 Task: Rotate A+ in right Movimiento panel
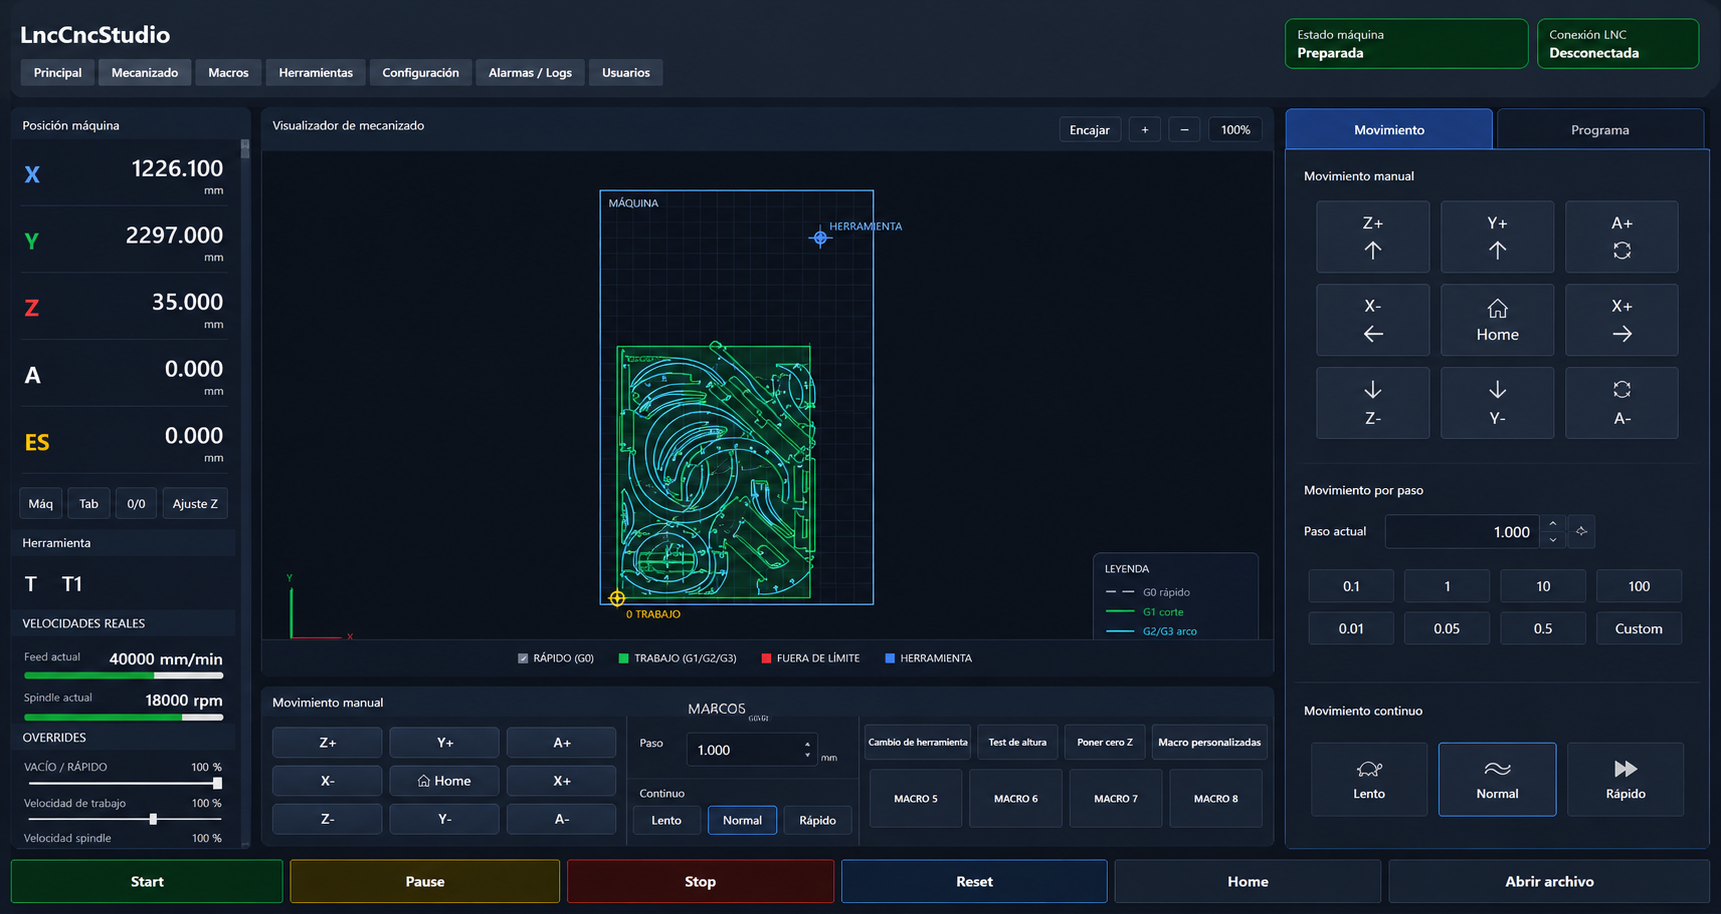pos(1621,237)
